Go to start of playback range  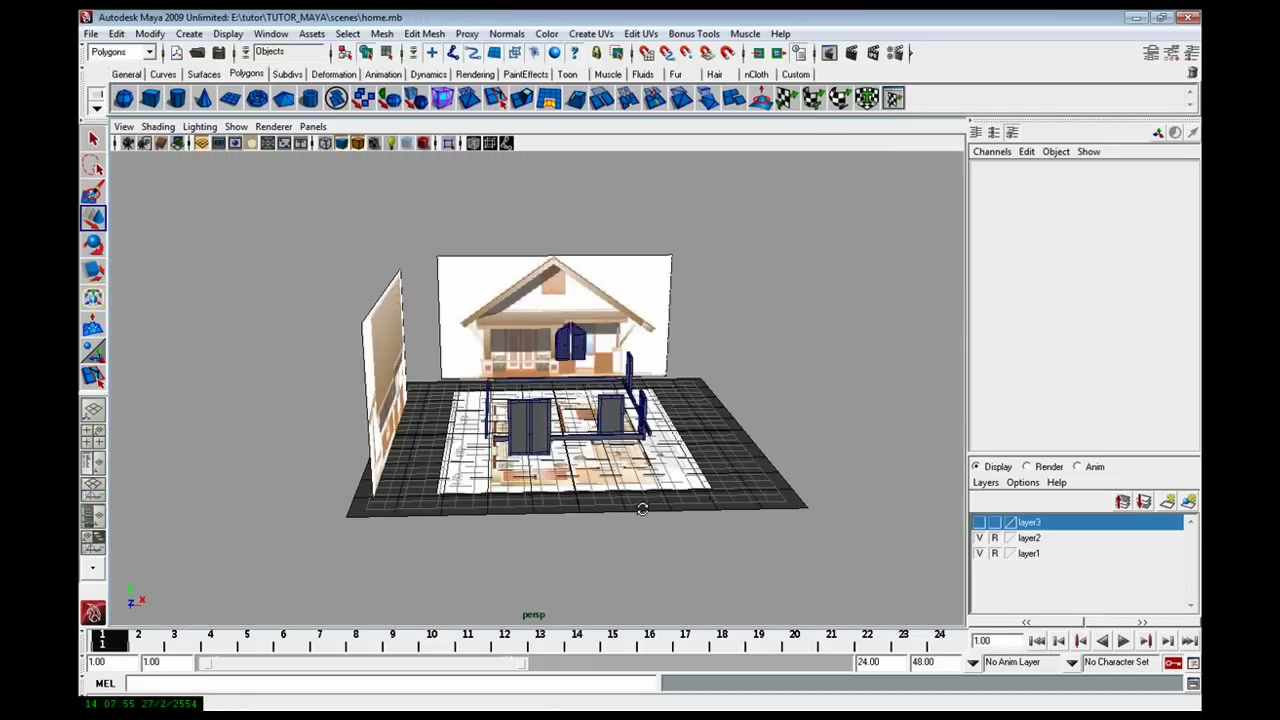pos(1037,642)
